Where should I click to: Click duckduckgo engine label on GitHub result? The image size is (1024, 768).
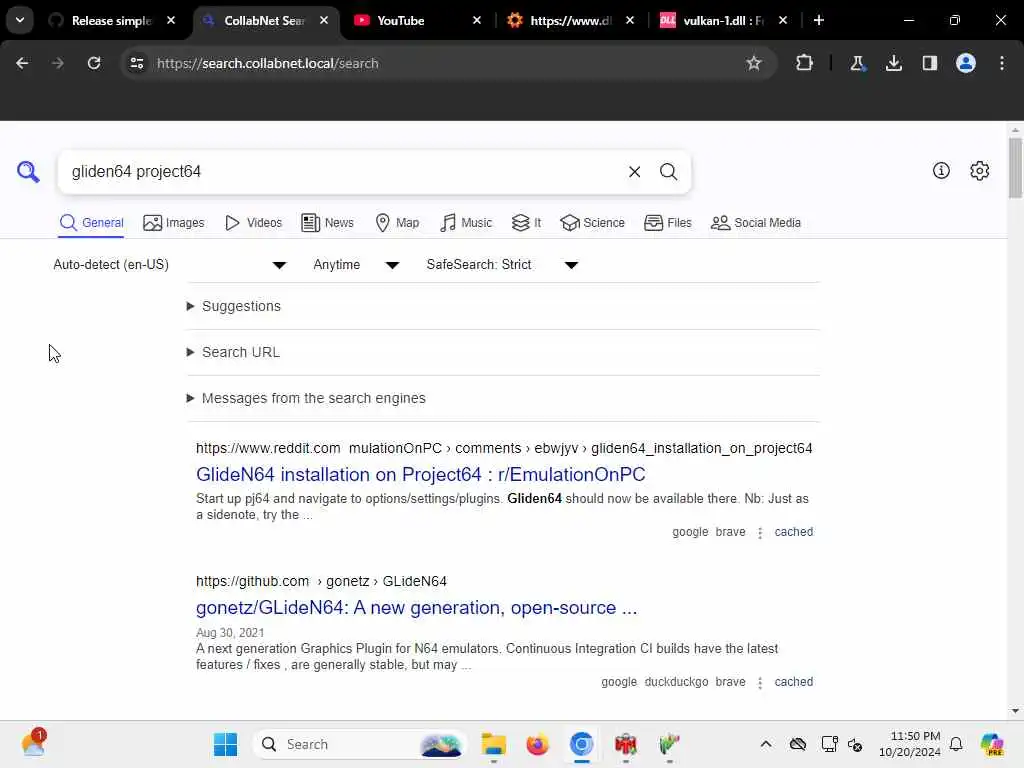676,682
